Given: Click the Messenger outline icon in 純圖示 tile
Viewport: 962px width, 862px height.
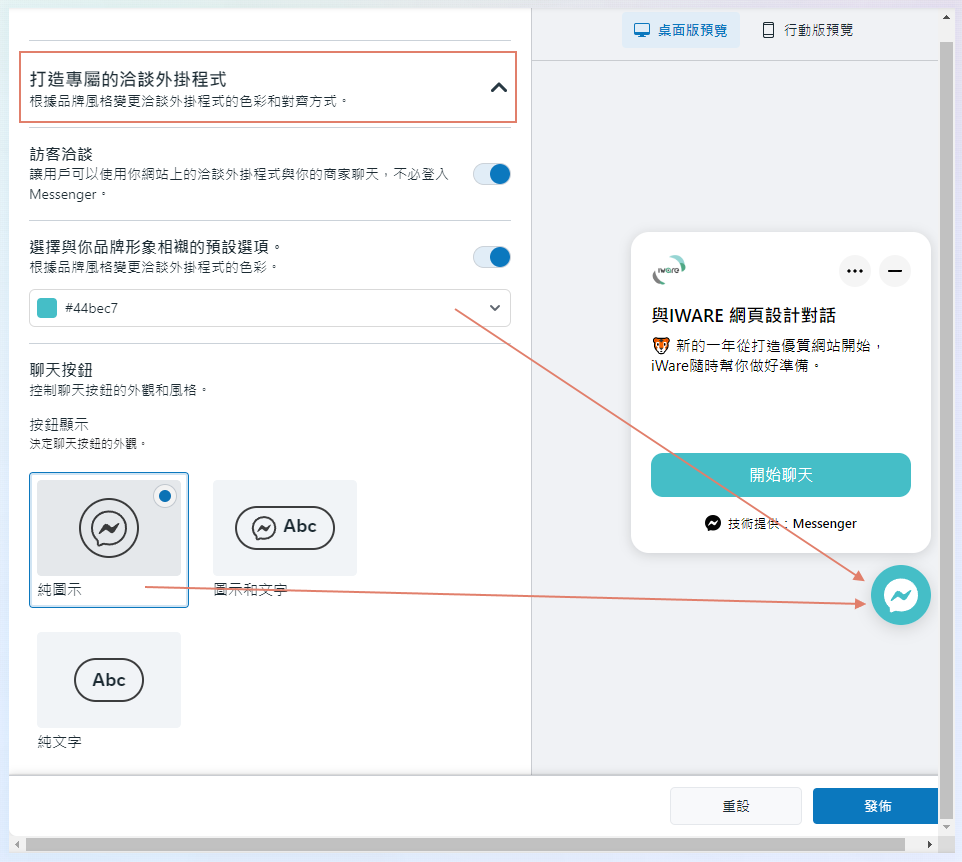Looking at the screenshot, I should pyautogui.click(x=109, y=528).
